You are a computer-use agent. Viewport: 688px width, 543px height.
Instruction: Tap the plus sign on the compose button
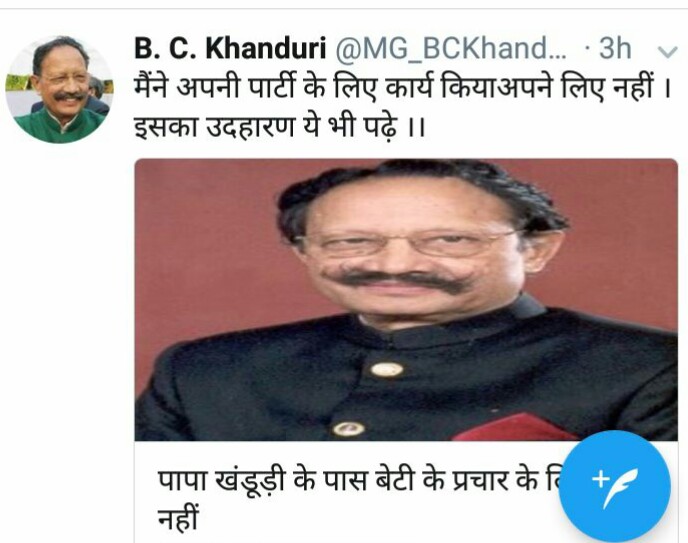click(600, 479)
